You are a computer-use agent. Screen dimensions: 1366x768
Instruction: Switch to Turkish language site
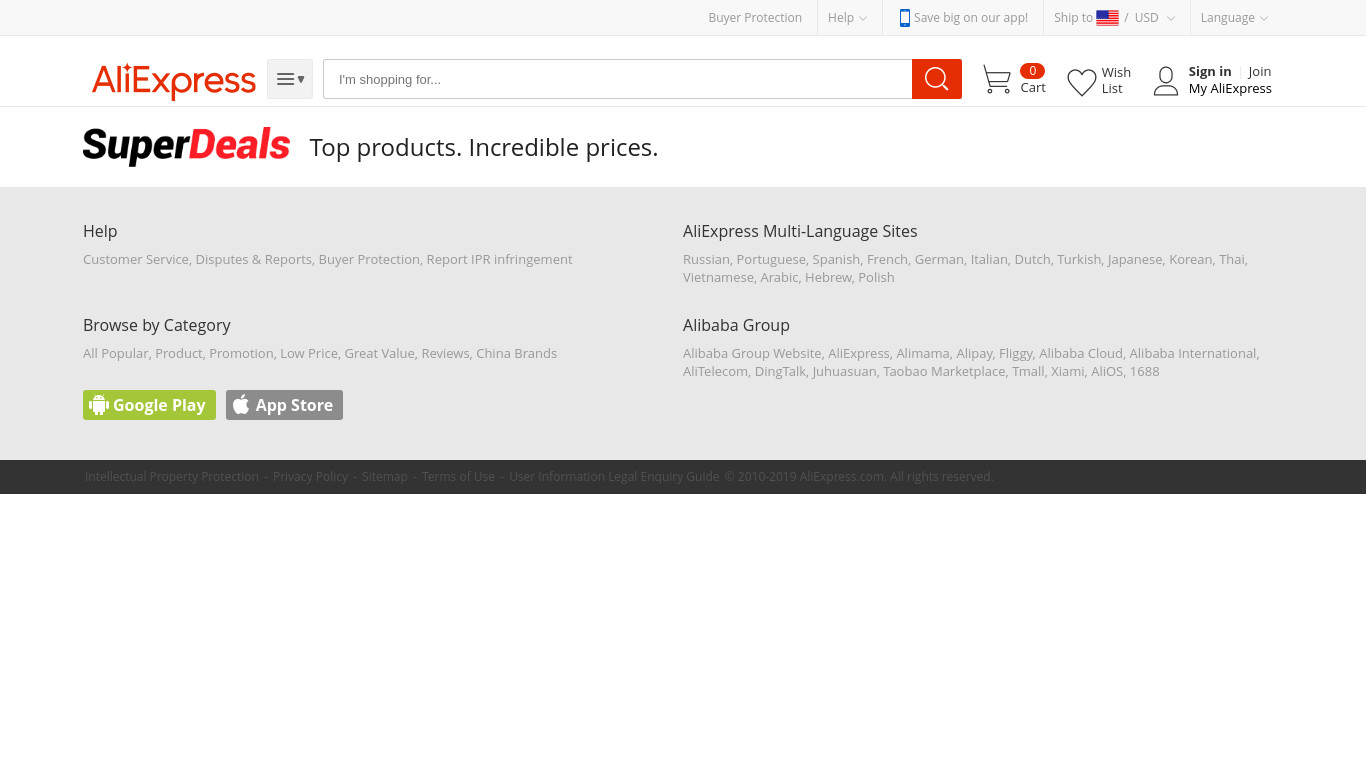pos(1079,259)
